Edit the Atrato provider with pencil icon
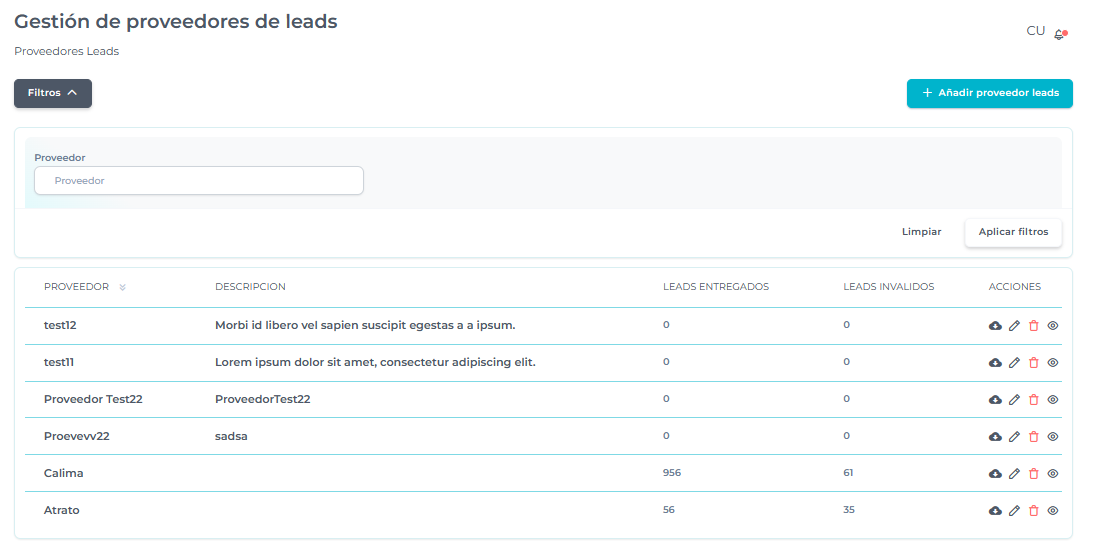Screen dimensions: 1093x557 (1014, 511)
